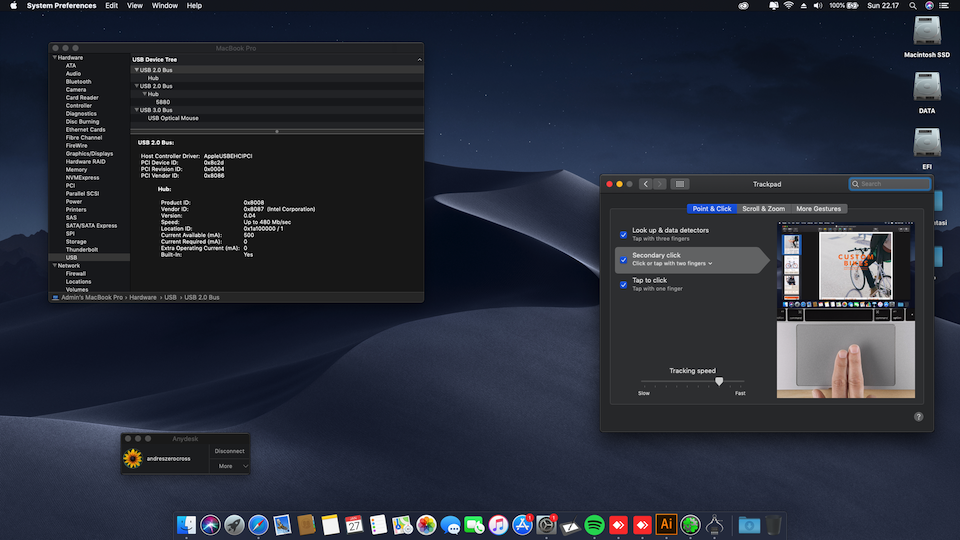
Task: Open FaceTime green icon in Dock
Action: (474, 525)
